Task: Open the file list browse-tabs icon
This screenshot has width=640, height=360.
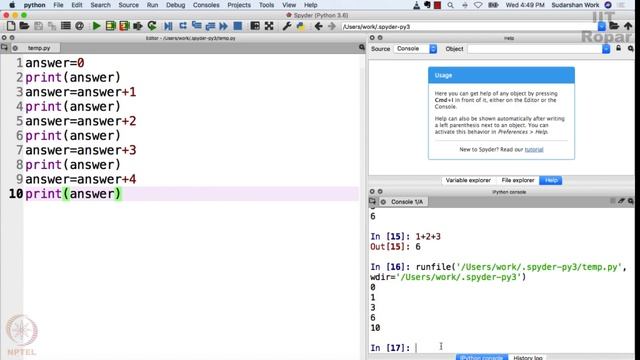Action: 66,27
